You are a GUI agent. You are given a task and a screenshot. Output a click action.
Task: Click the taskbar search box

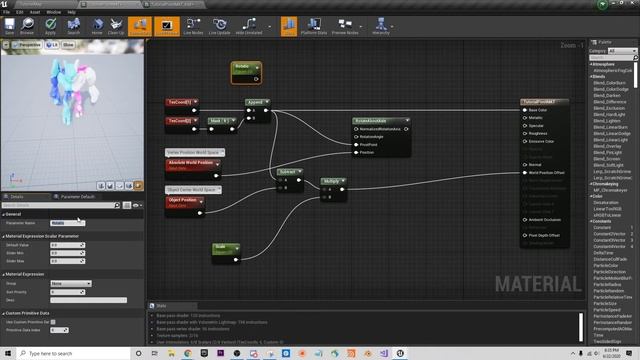click(73, 353)
